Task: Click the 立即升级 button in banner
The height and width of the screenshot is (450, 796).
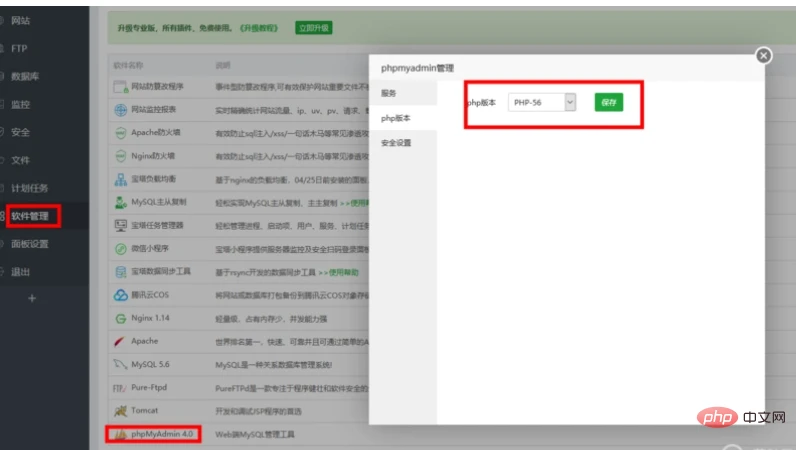Action: coord(314,28)
